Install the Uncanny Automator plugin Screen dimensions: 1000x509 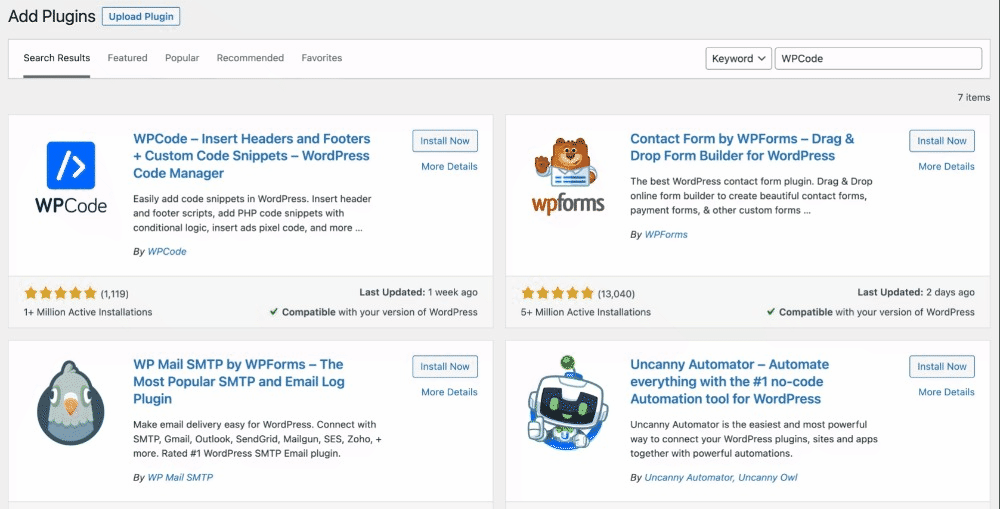[x=942, y=367]
